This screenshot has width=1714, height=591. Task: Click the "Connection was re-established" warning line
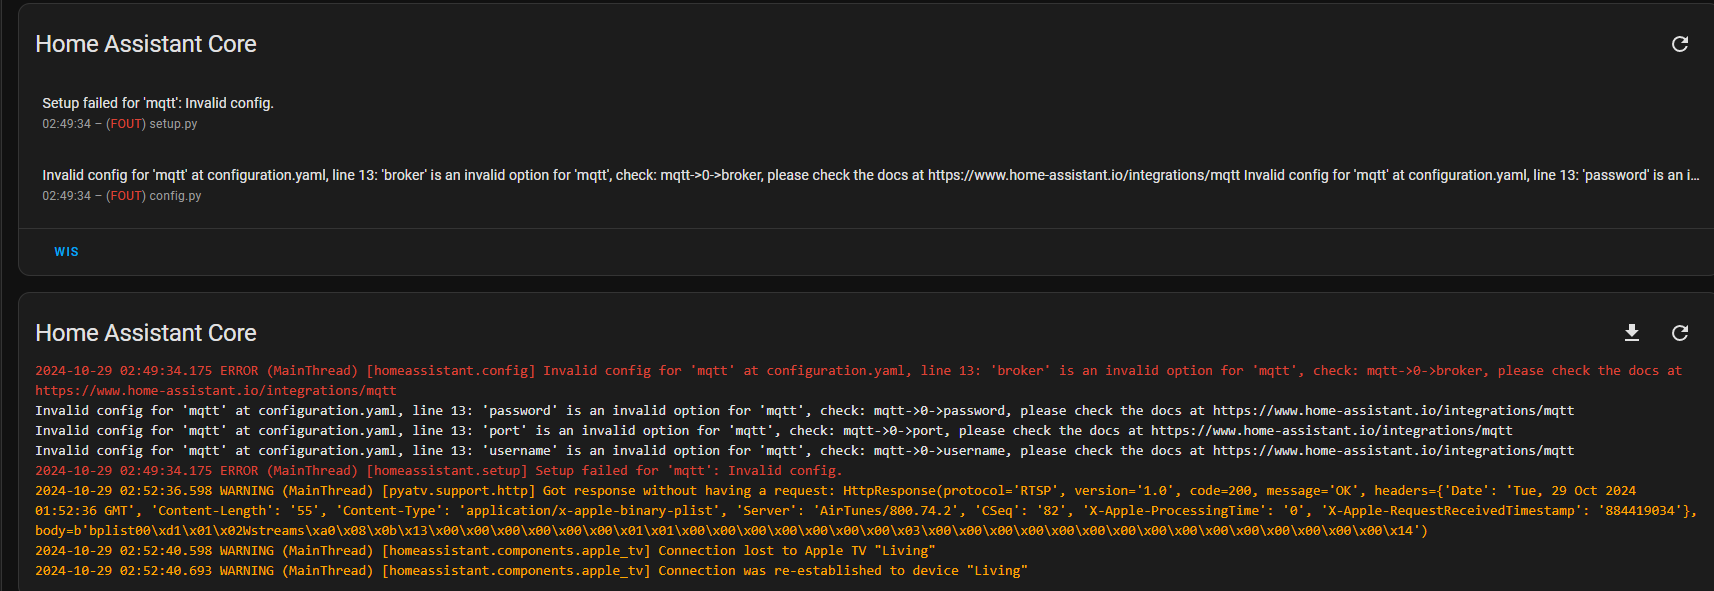(x=531, y=571)
